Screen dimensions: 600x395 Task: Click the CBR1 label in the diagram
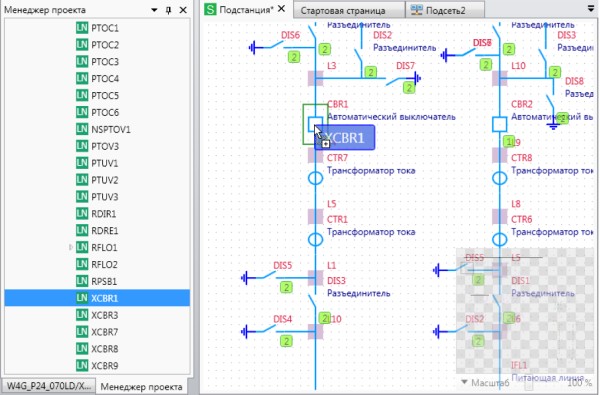338,104
